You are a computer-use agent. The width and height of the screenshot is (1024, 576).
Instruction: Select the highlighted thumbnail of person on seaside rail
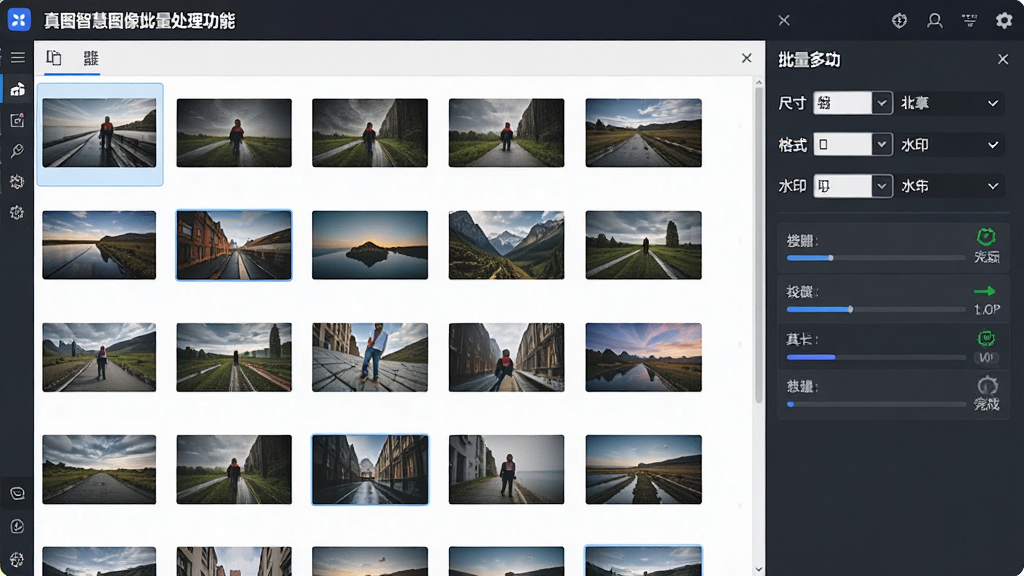pos(99,133)
